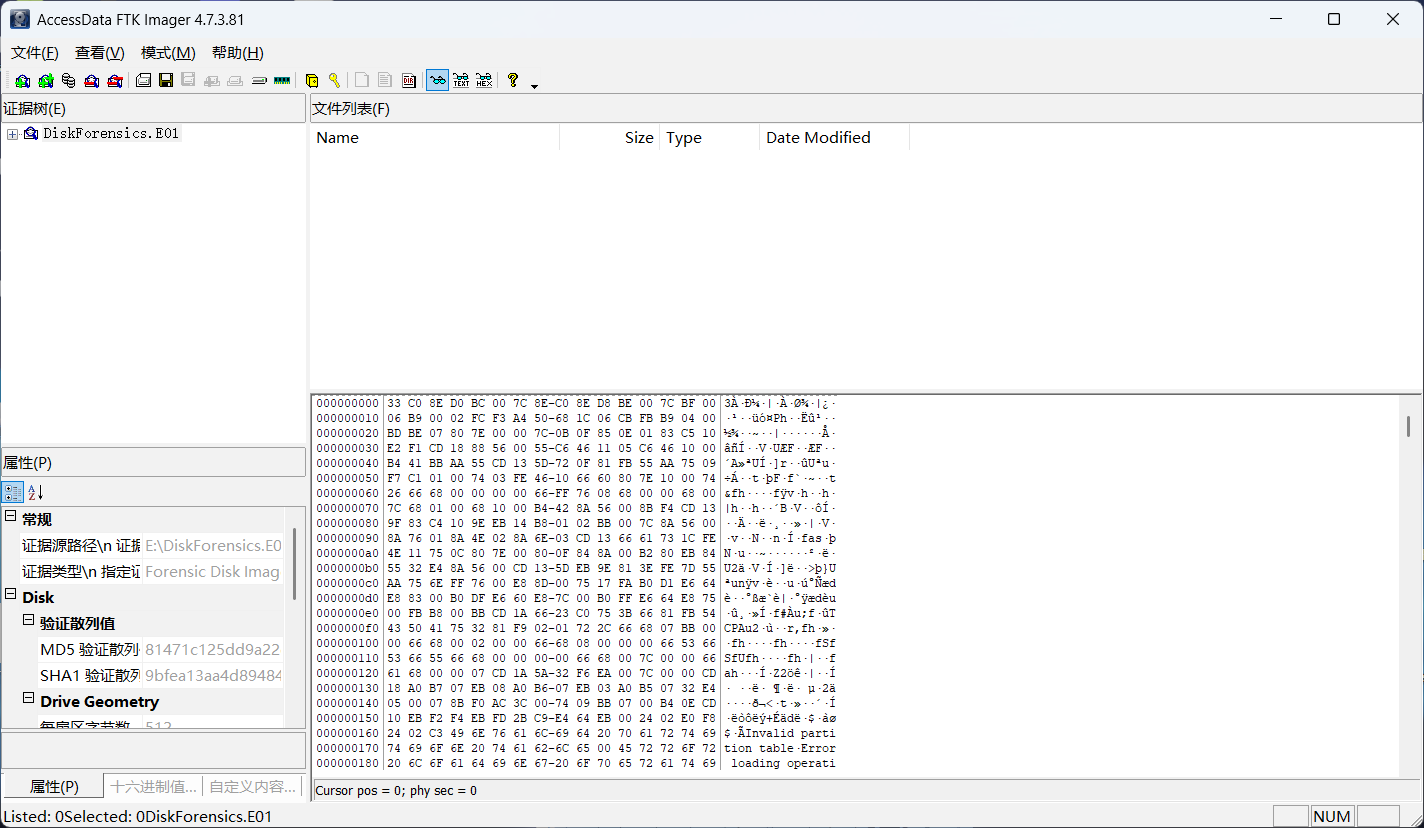Click the Date Modified column header

pyautogui.click(x=817, y=138)
